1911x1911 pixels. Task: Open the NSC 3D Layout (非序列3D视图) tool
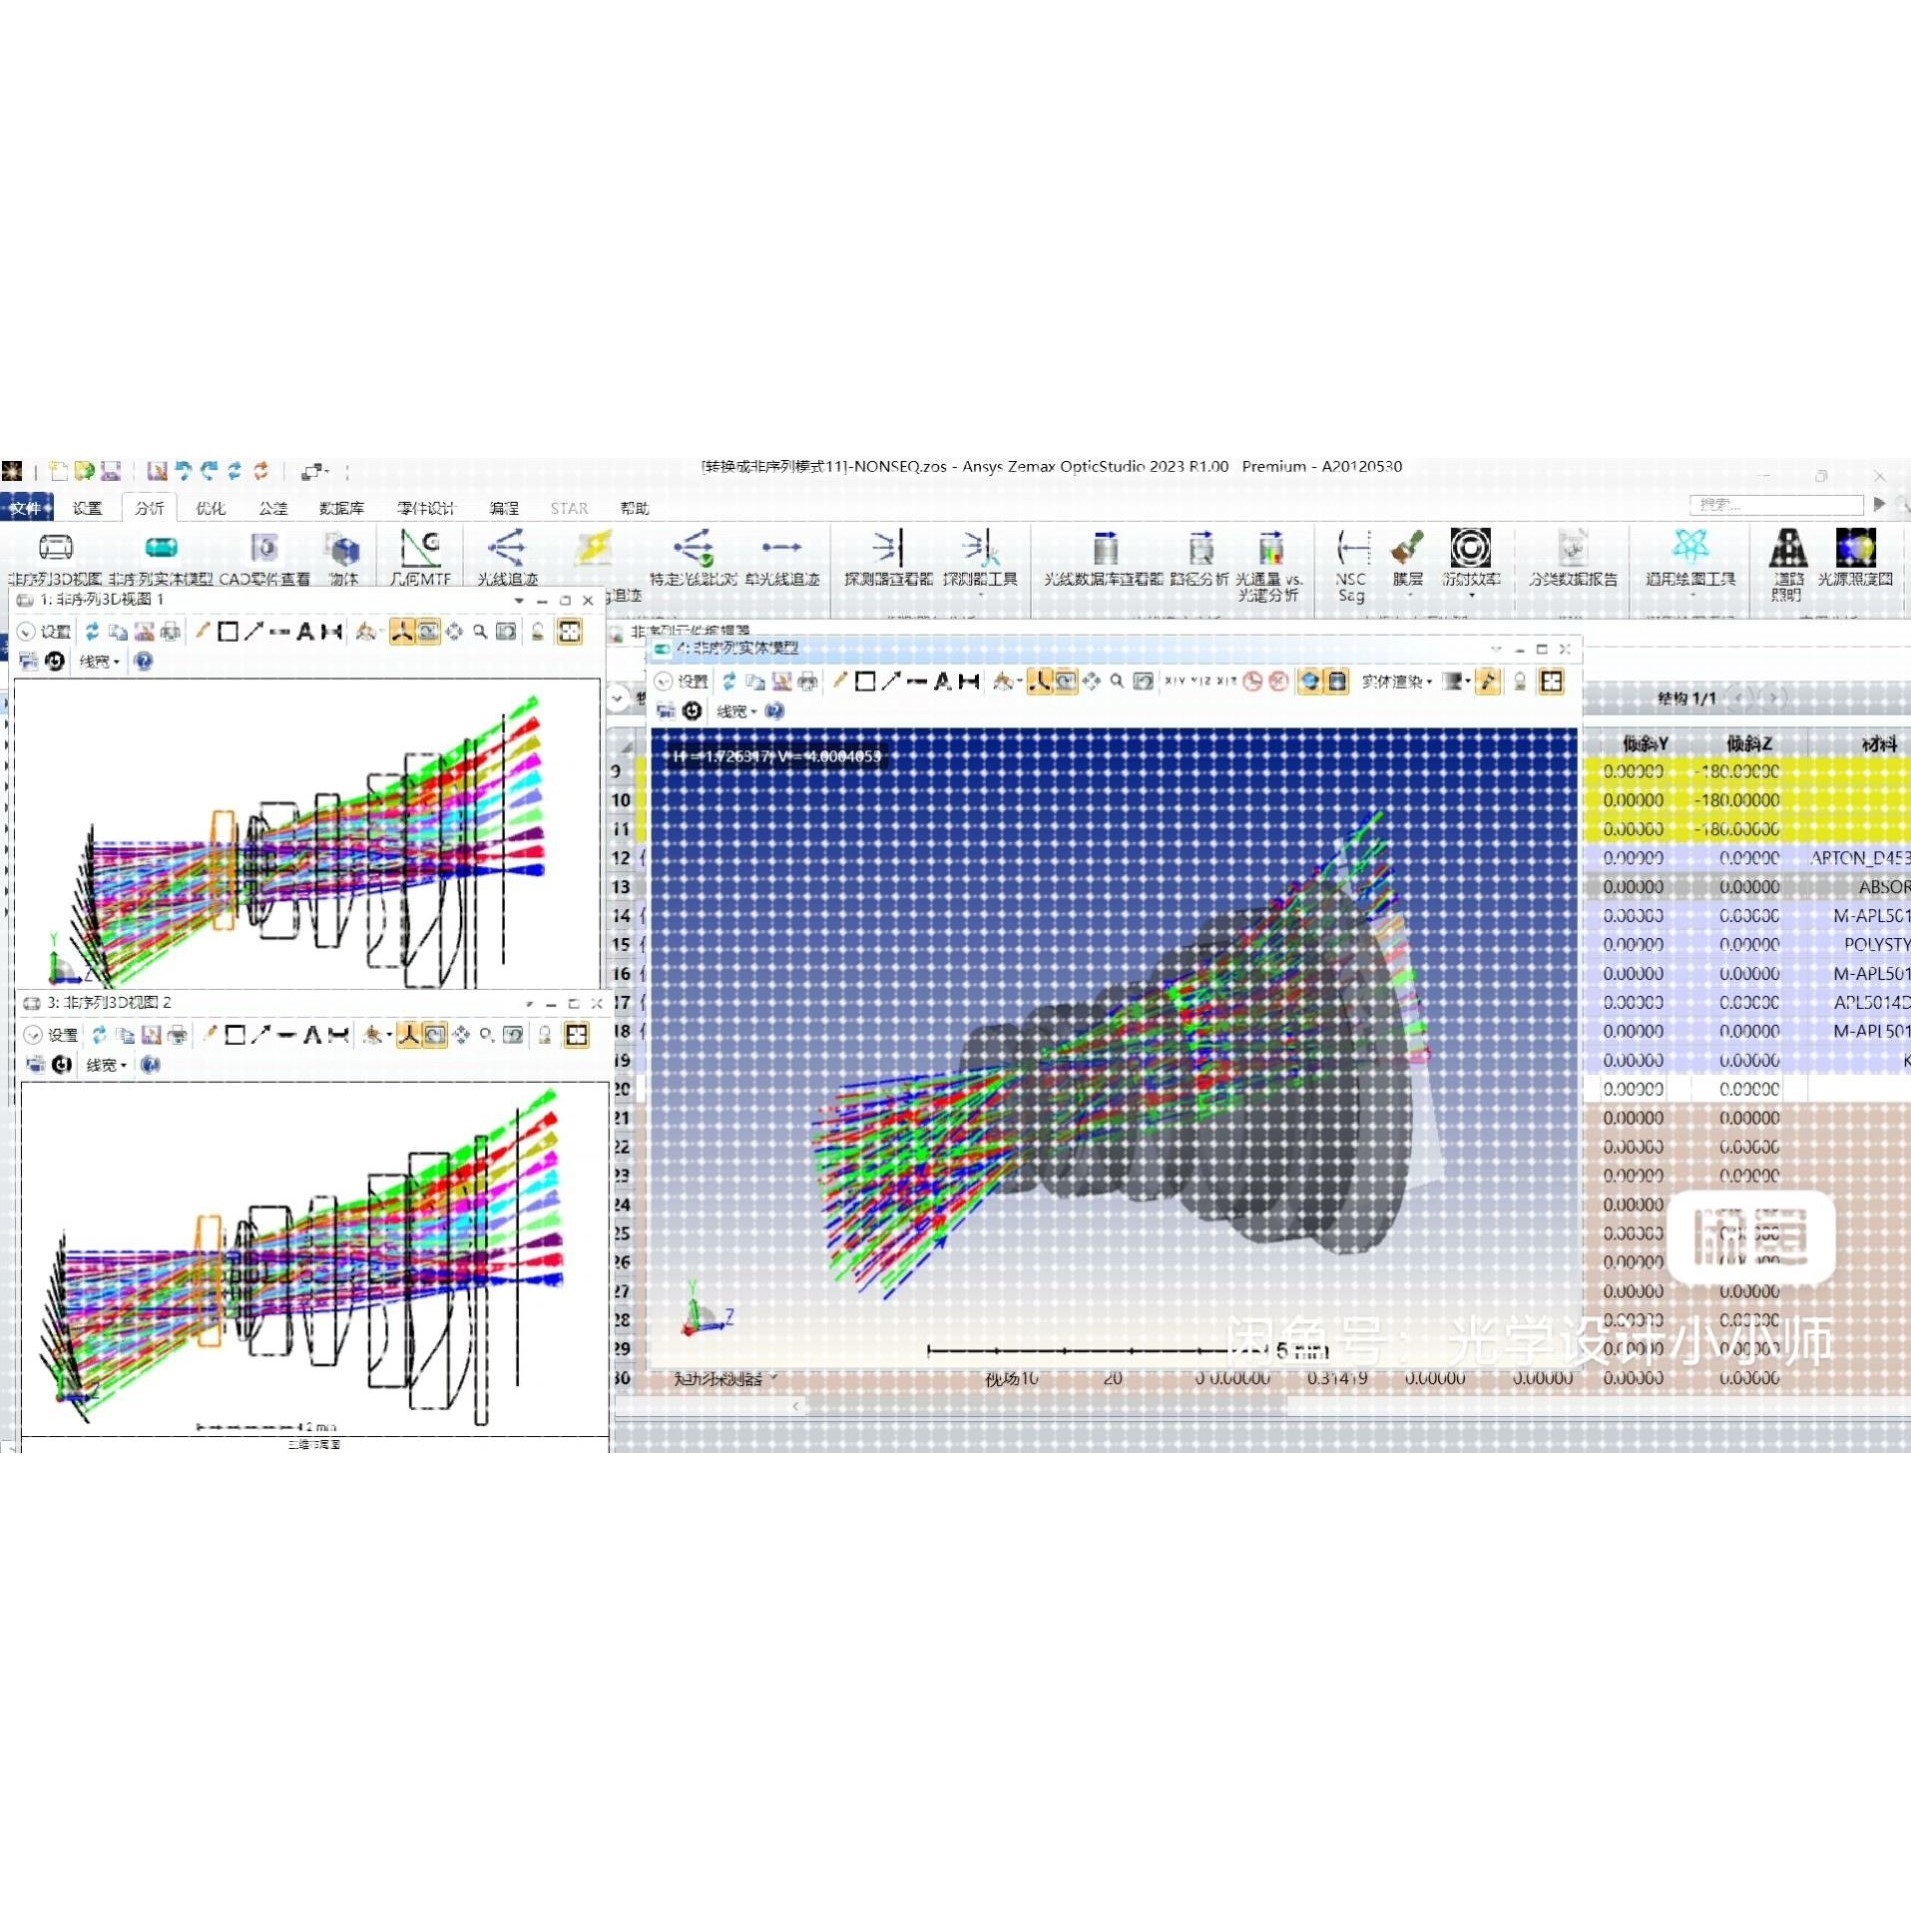pos(56,558)
